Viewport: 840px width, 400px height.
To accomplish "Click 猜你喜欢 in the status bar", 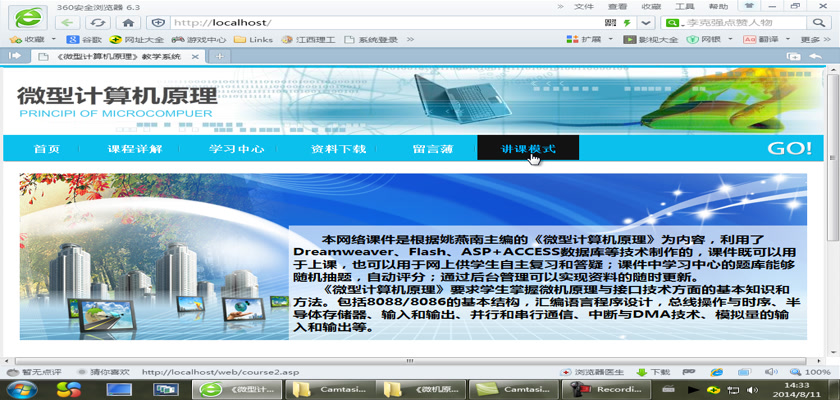I will tap(103, 372).
